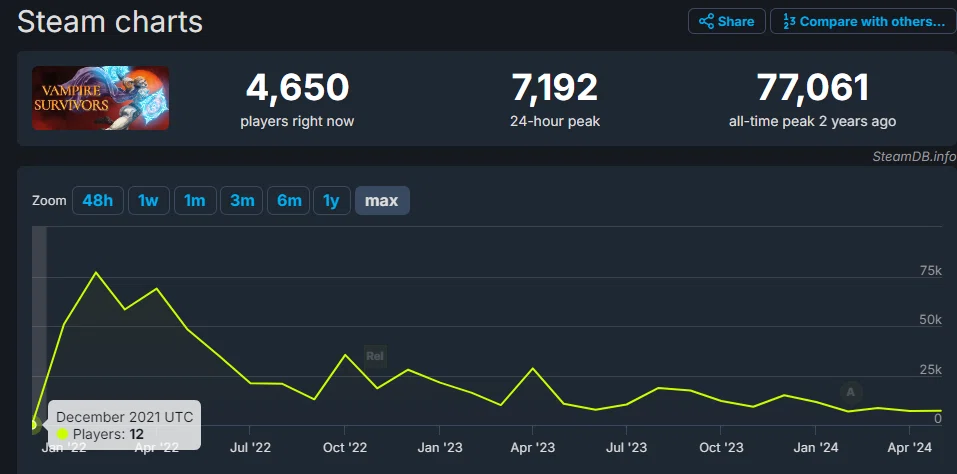Click the A announcement marker on chart
Screen dimensions: 957x474
click(851, 392)
